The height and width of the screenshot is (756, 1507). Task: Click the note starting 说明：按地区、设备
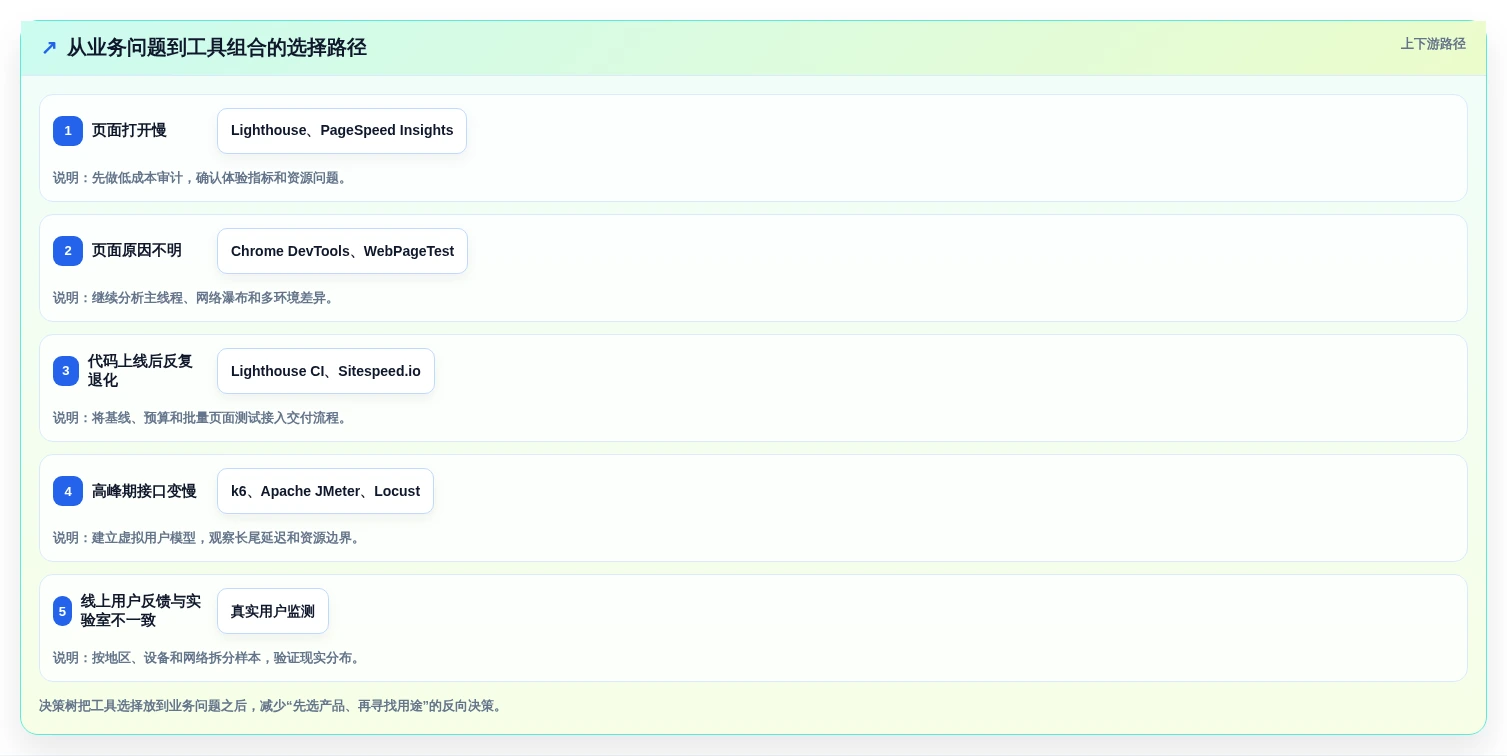pos(209,658)
